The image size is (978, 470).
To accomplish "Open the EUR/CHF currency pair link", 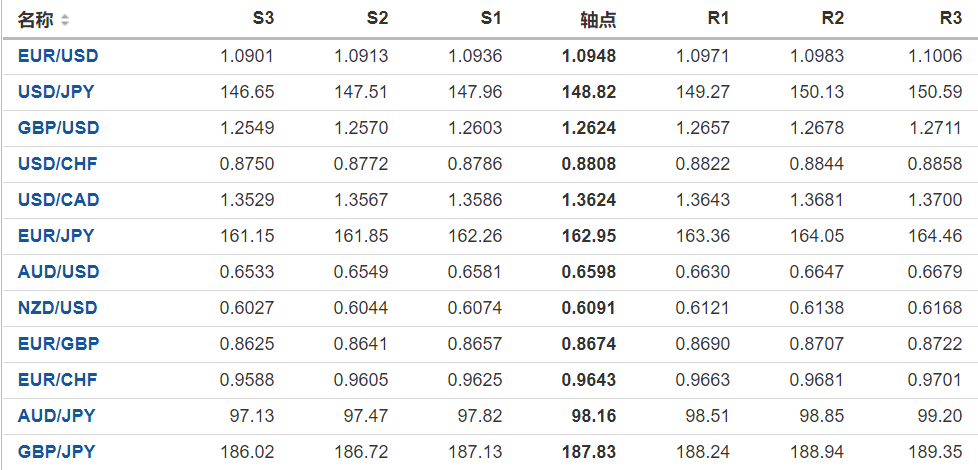I will [58, 380].
